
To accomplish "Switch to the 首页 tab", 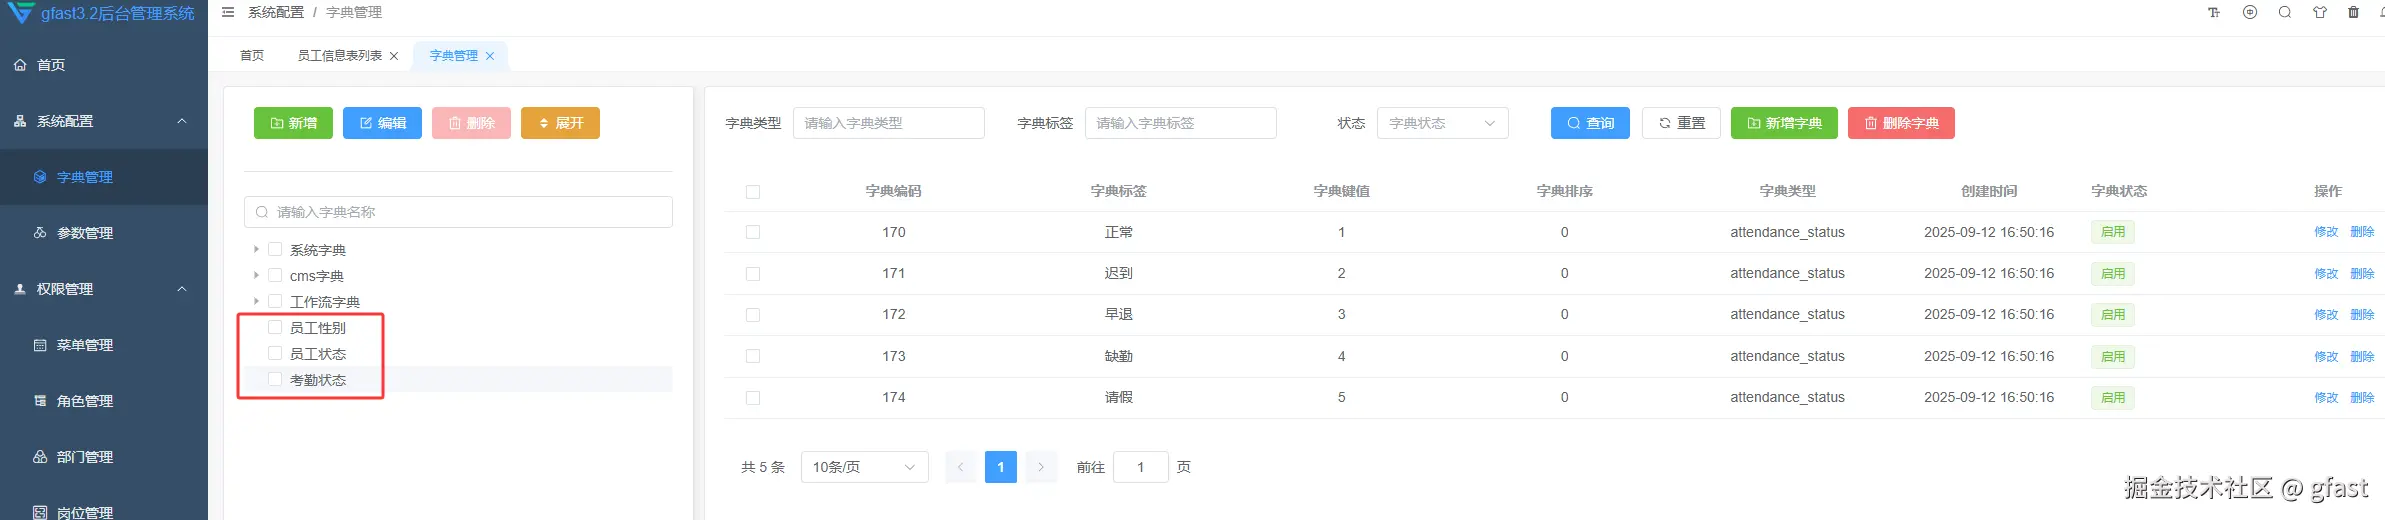I will [252, 56].
